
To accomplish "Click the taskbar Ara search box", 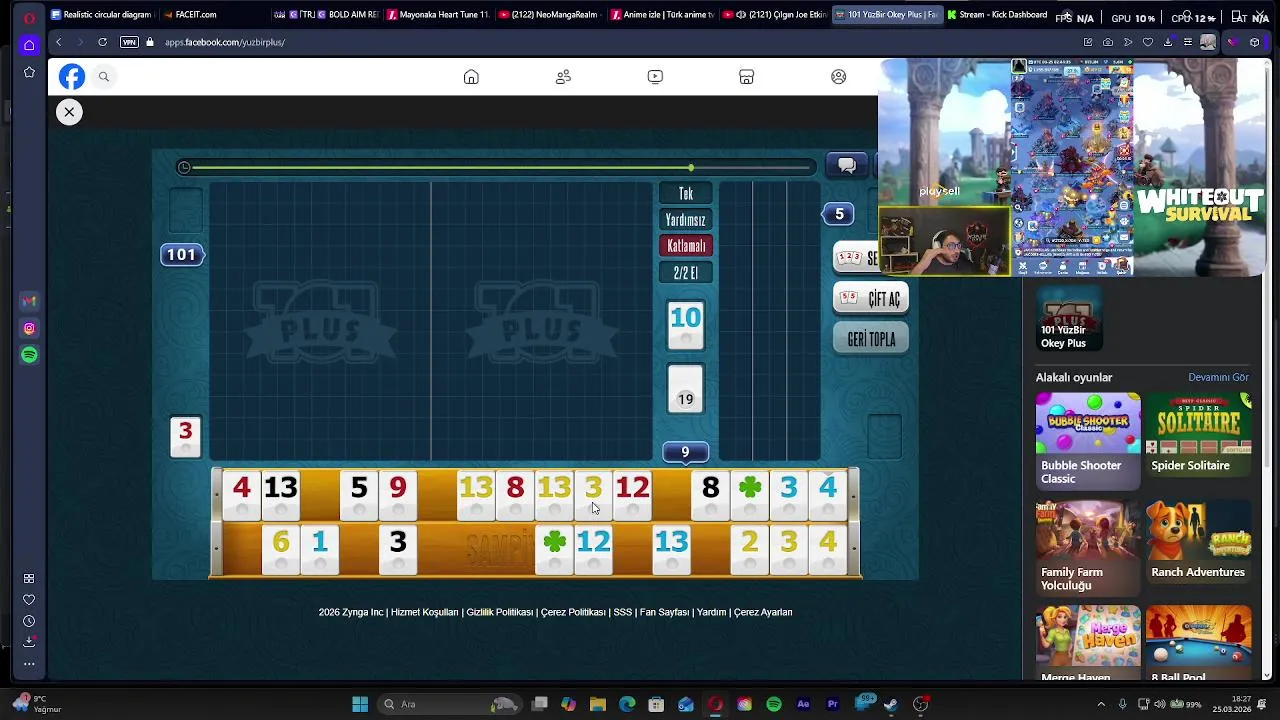I will click(x=449, y=704).
